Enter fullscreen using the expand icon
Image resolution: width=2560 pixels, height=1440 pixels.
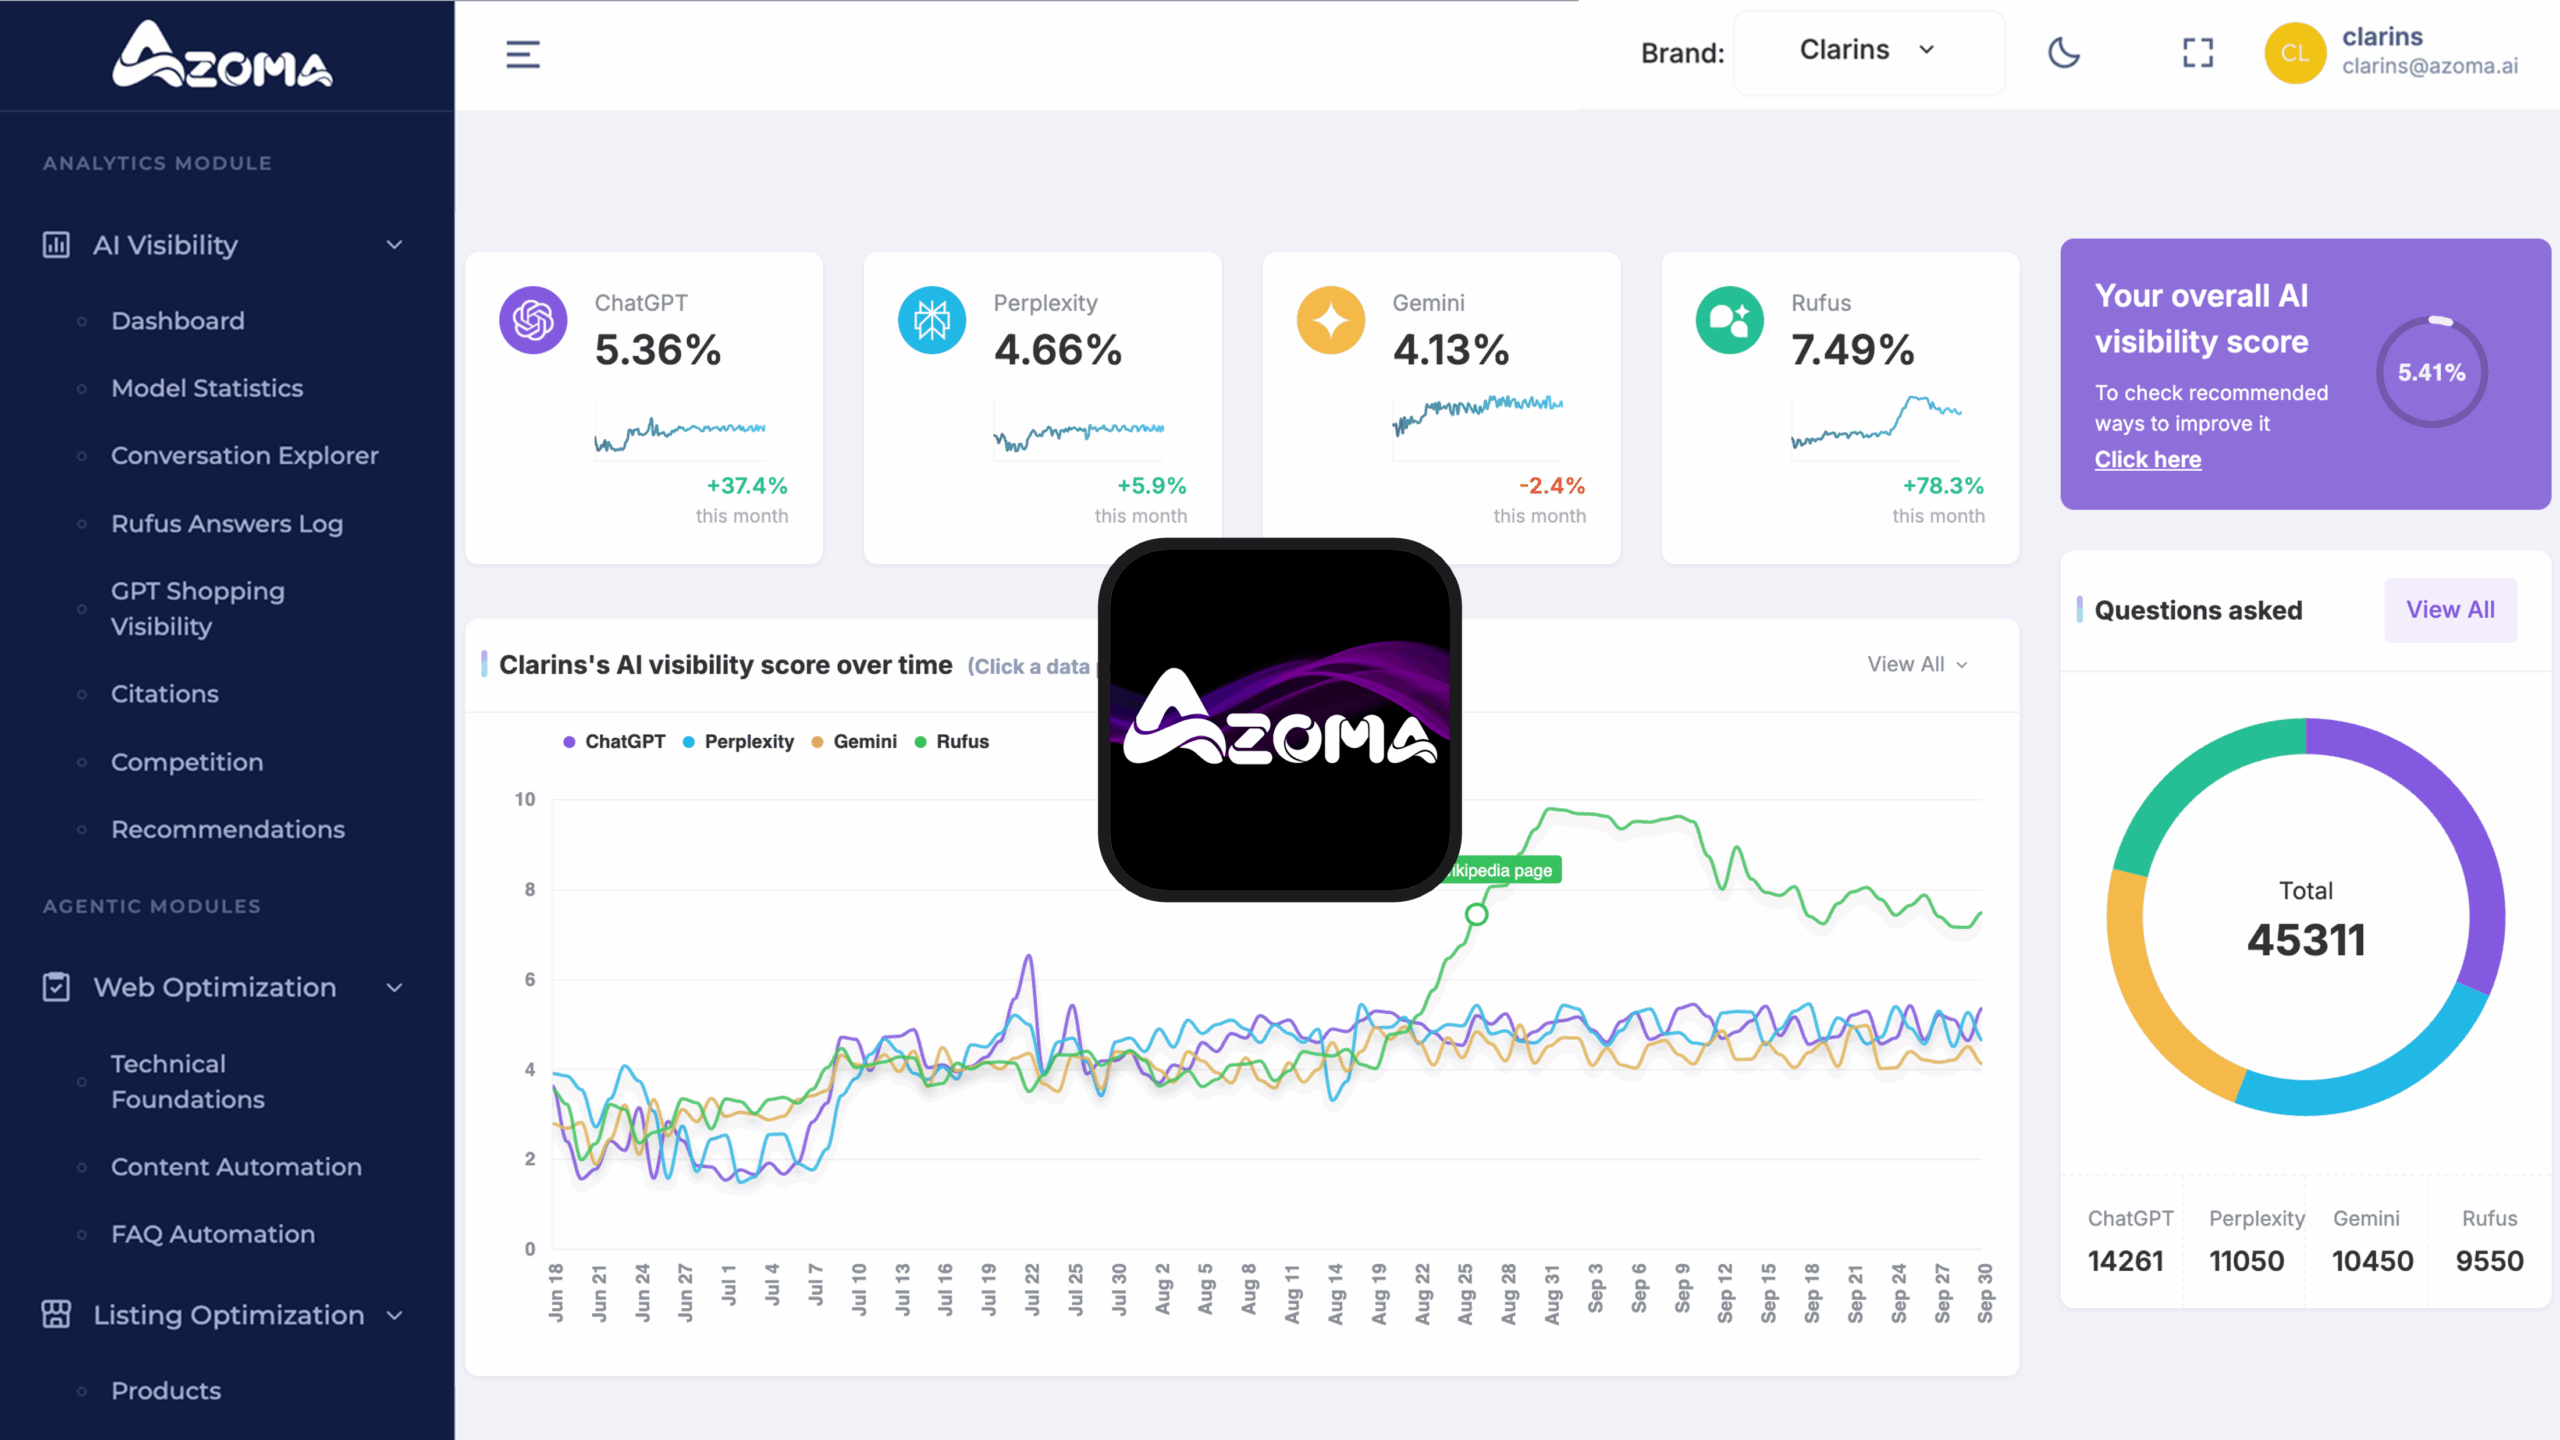point(2197,53)
